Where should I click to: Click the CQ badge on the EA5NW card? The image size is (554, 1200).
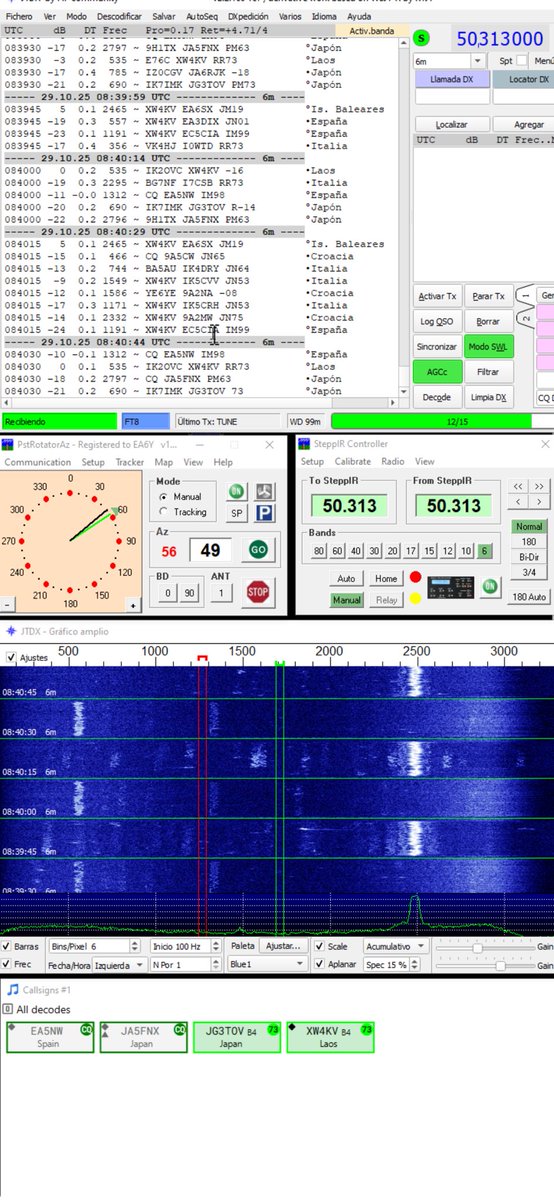[x=85, y=1029]
